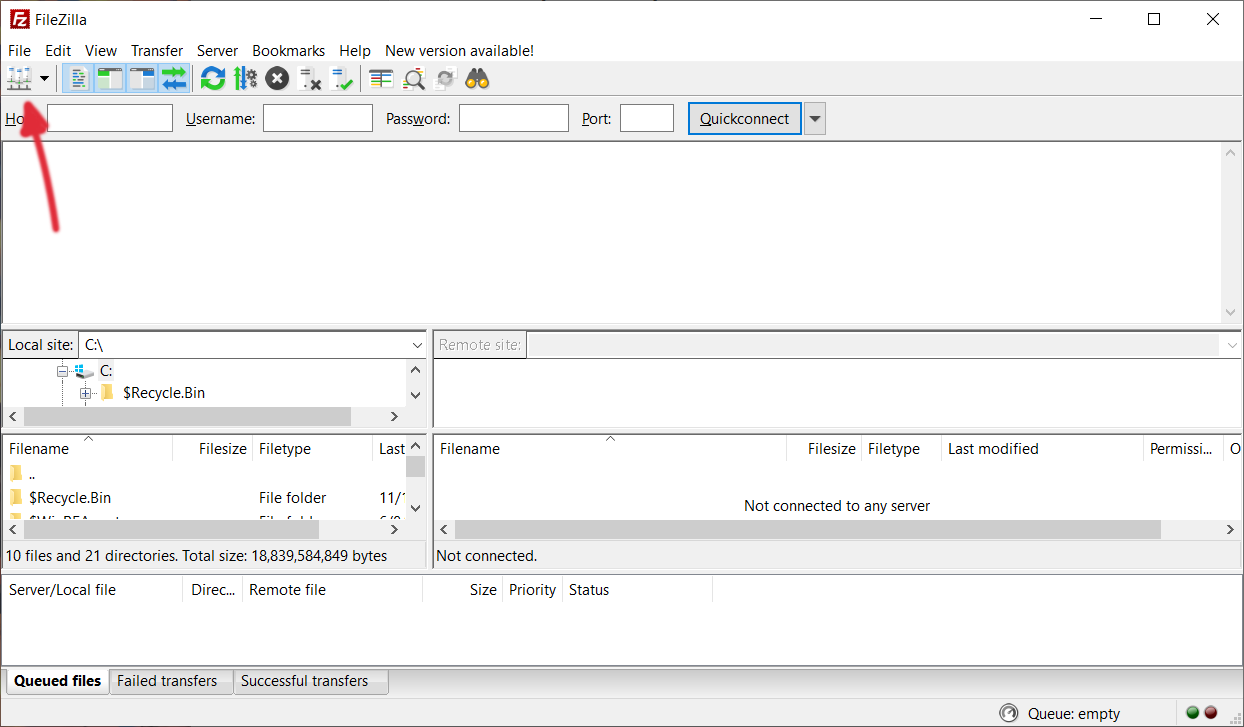Open the Transfer menu
Viewport: 1244px width, 727px height.
[x=157, y=50]
